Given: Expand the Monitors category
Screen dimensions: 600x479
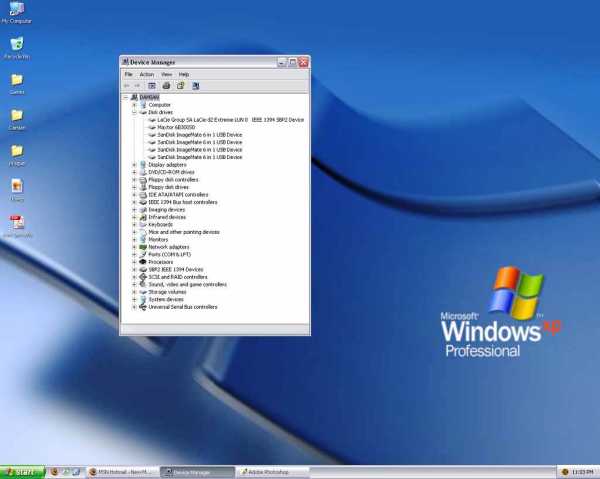Looking at the screenshot, I should [134, 240].
